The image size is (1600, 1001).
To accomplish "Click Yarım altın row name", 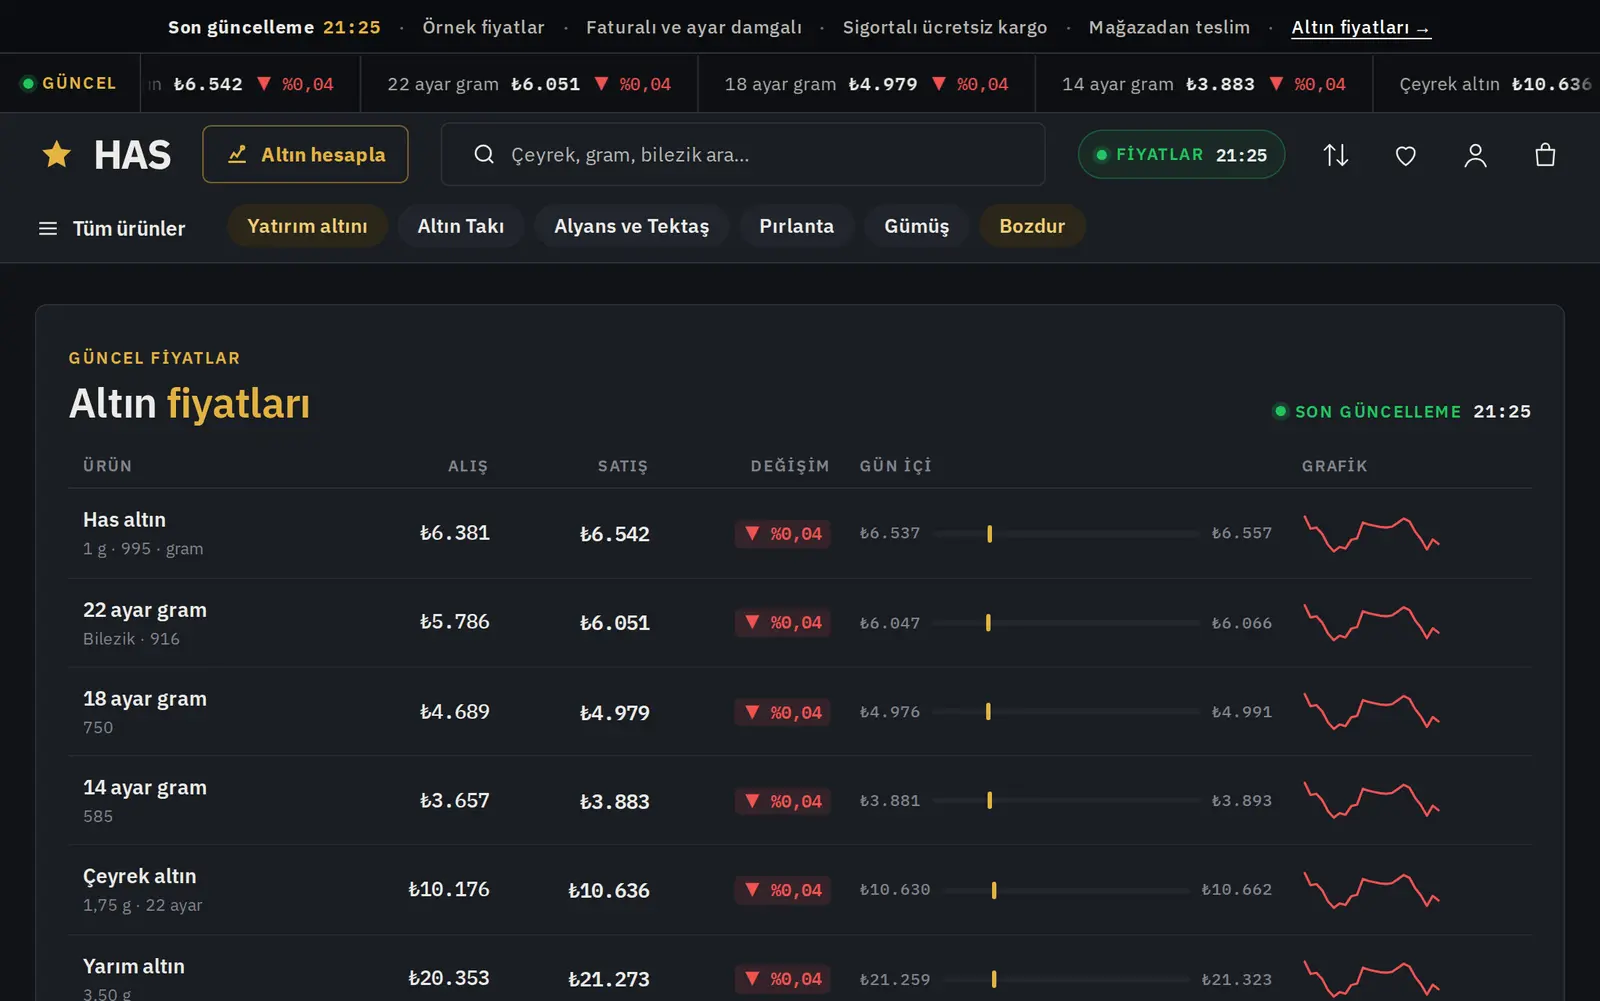I will (134, 966).
